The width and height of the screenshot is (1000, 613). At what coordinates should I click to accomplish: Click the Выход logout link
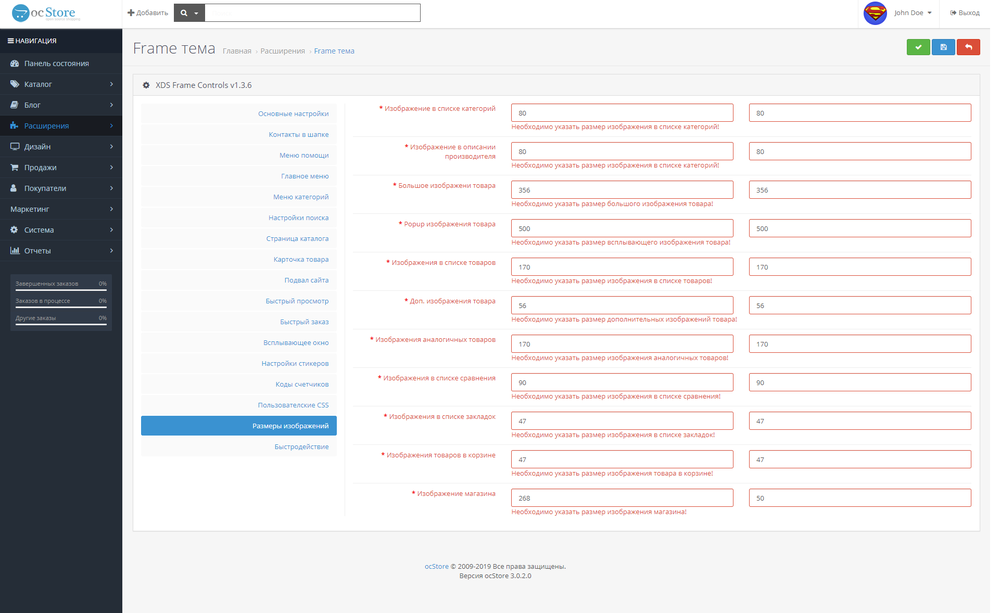(965, 13)
